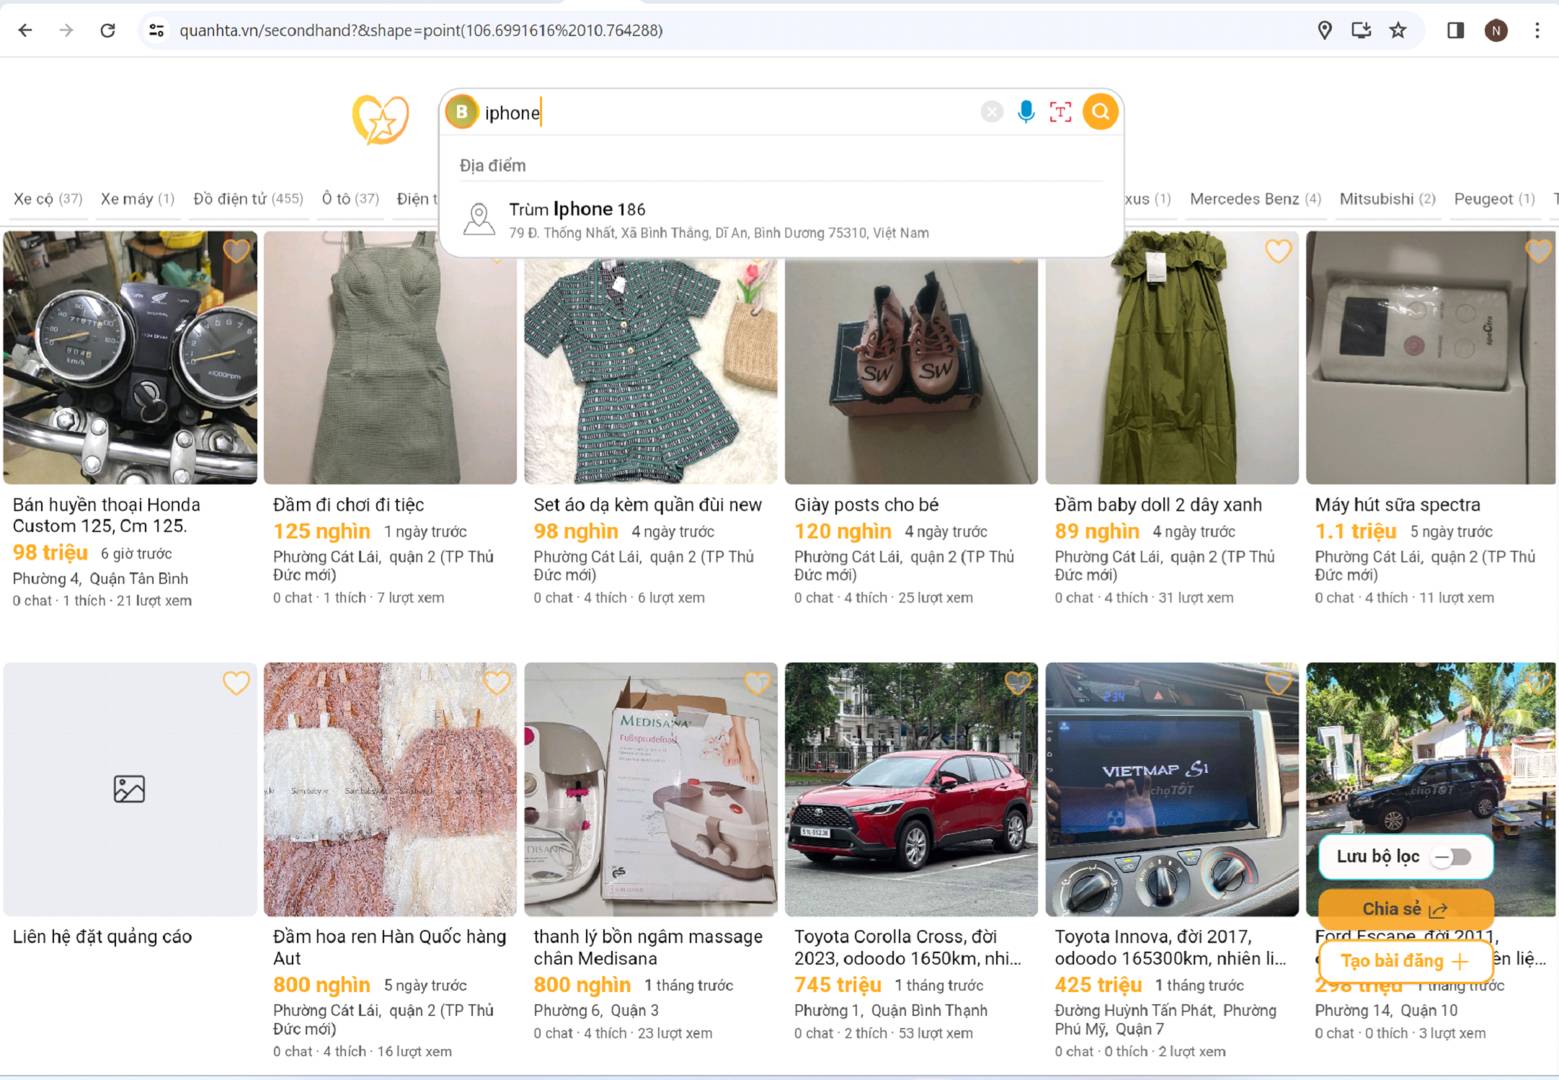This screenshot has height=1080, width=1559.
Task: Open the browser side panel
Action: (1456, 30)
